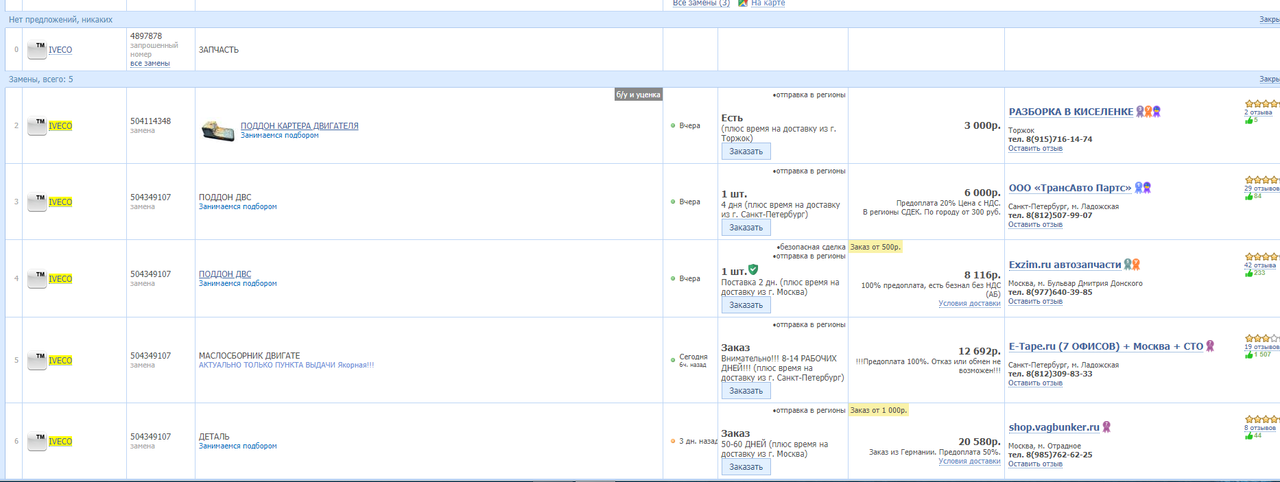Click the ribbon badge next to E-Tape.ru
The width and height of the screenshot is (1280, 482).
(1210, 346)
